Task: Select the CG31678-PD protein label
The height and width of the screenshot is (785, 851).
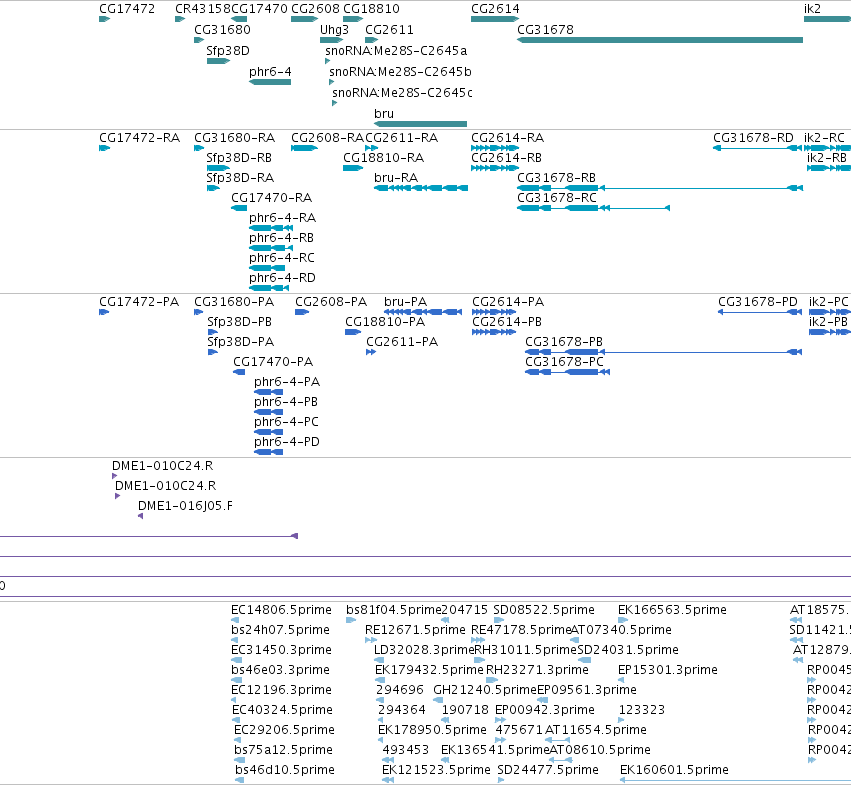Action: pos(758,302)
